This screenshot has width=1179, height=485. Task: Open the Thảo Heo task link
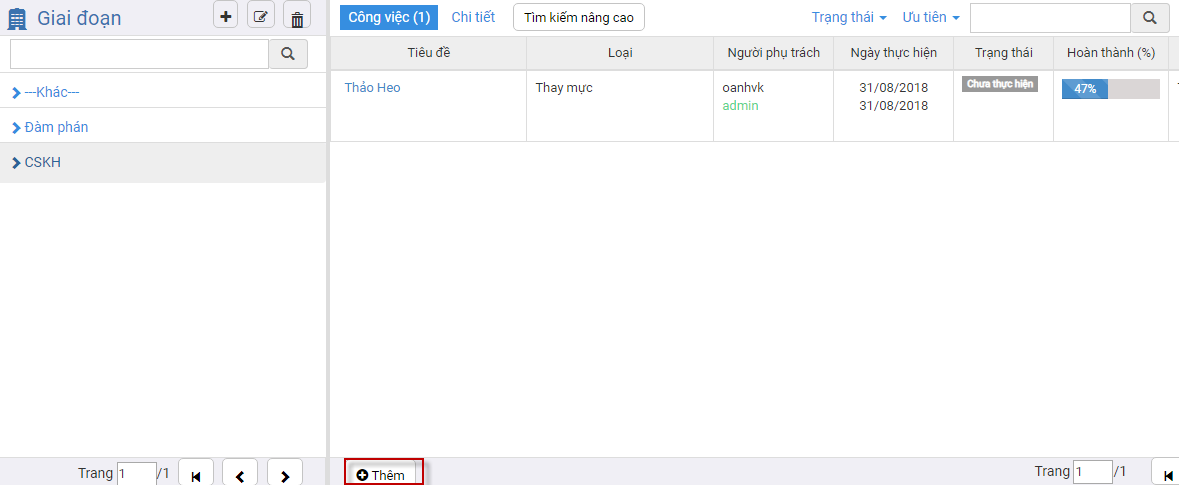point(372,88)
